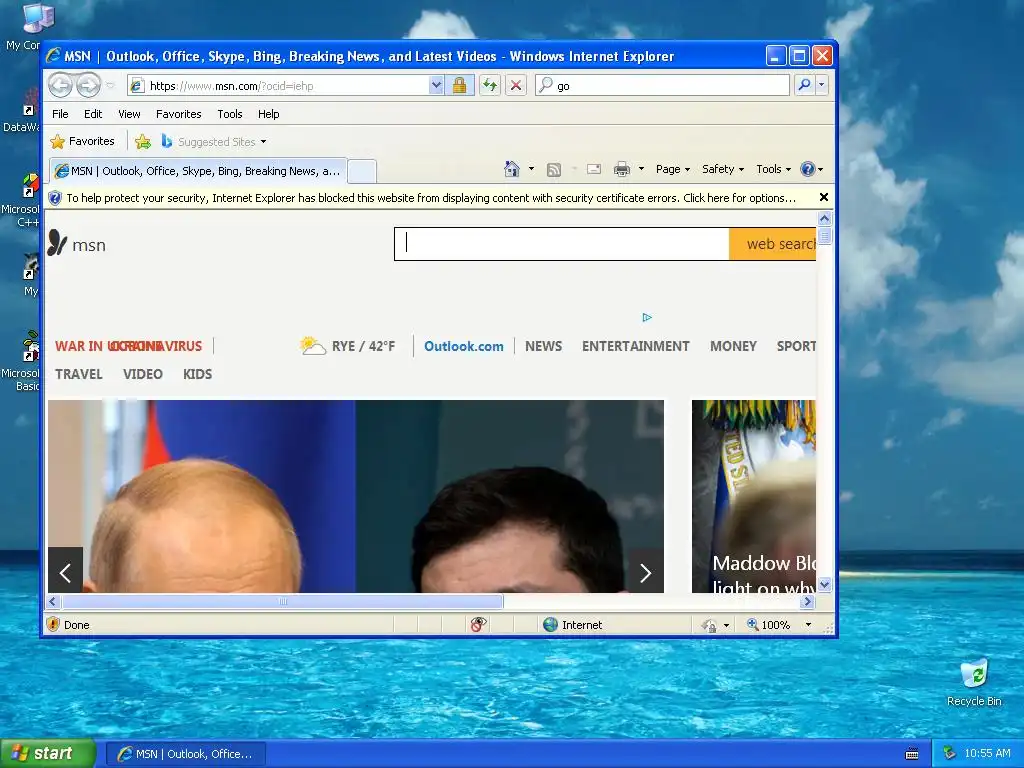Open the search provider dropdown
The image size is (1024, 768).
coord(822,86)
